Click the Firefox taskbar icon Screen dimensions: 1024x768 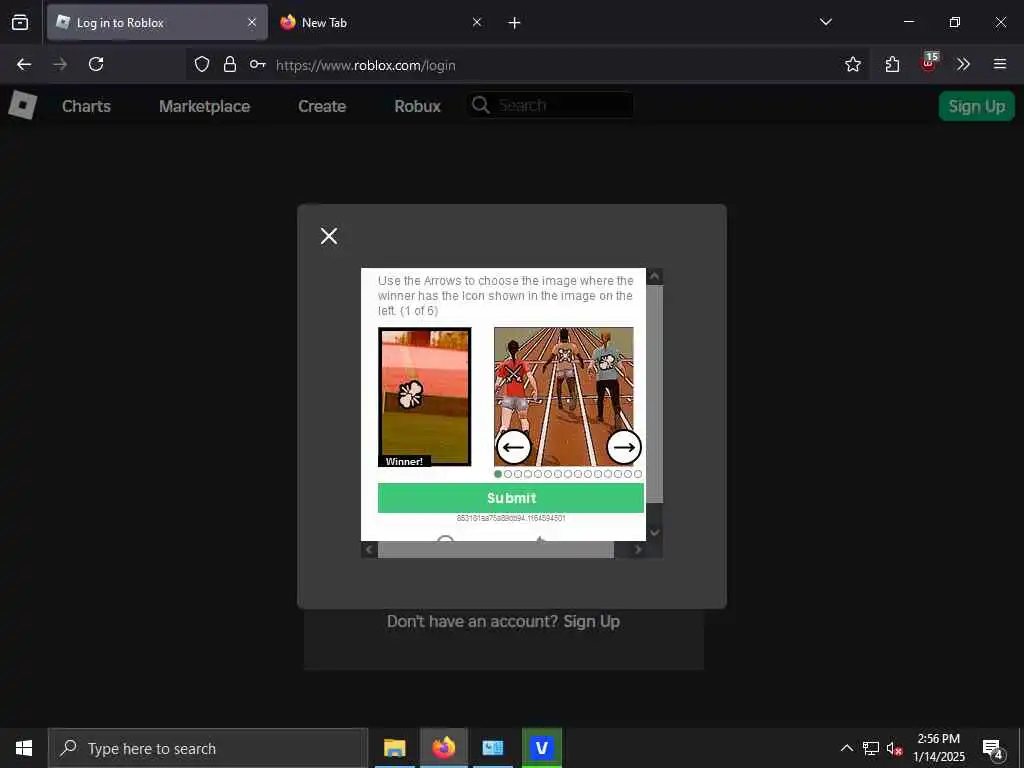click(x=443, y=748)
